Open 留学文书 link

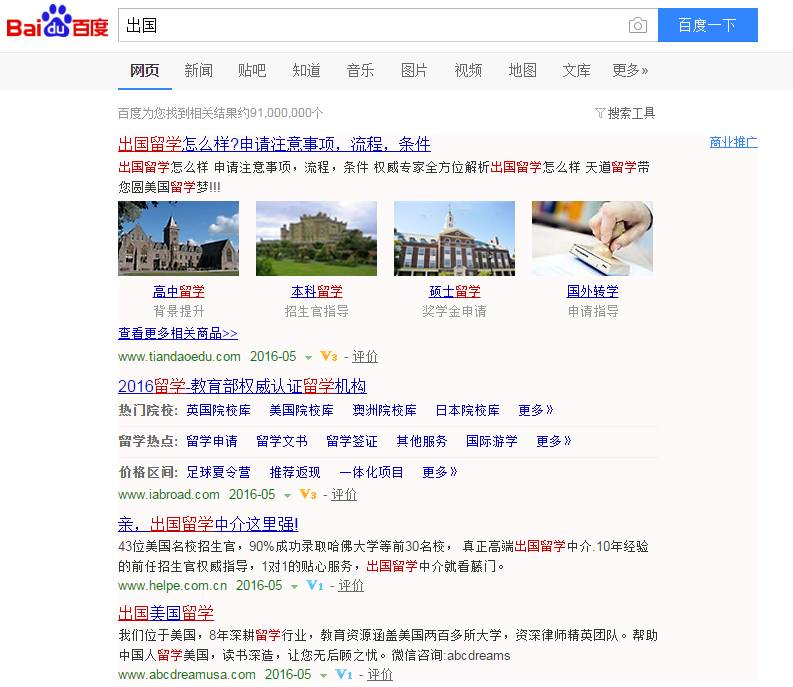pyautogui.click(x=282, y=441)
